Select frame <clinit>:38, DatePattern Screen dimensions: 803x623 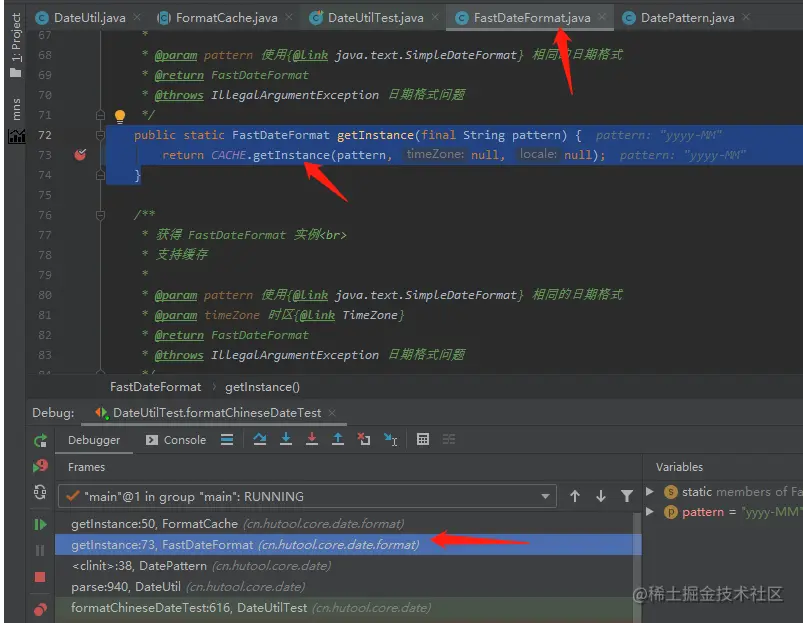(344, 566)
